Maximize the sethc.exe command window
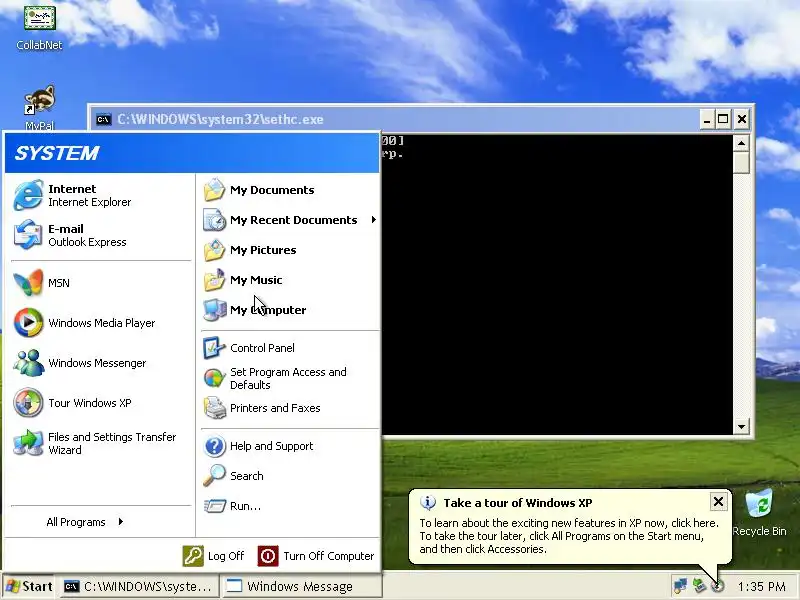Viewport: 800px width, 600px height. point(723,119)
